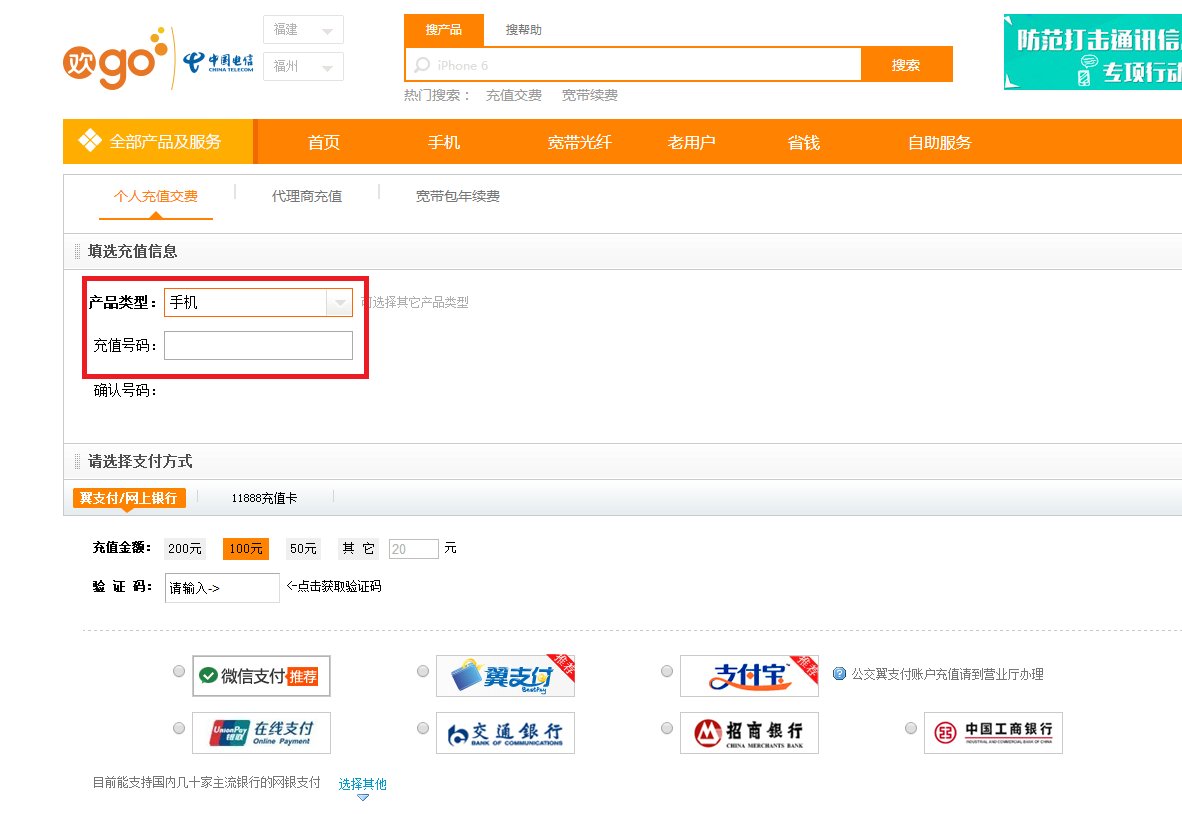
Task: Click the 搜索 search button
Action: click(x=906, y=63)
